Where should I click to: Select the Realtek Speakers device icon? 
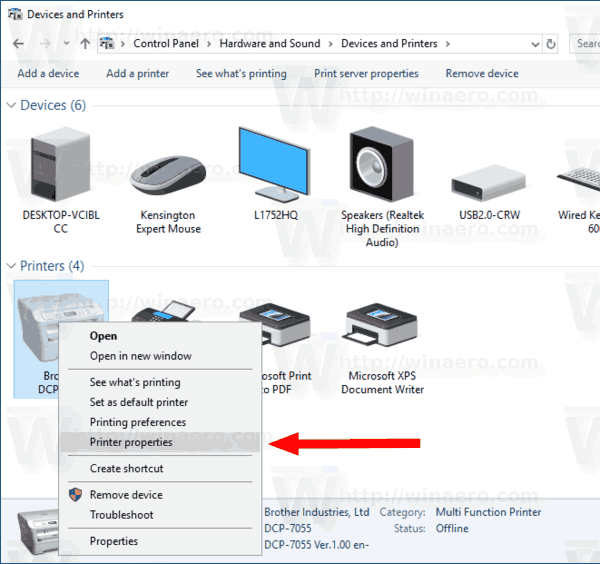382,164
